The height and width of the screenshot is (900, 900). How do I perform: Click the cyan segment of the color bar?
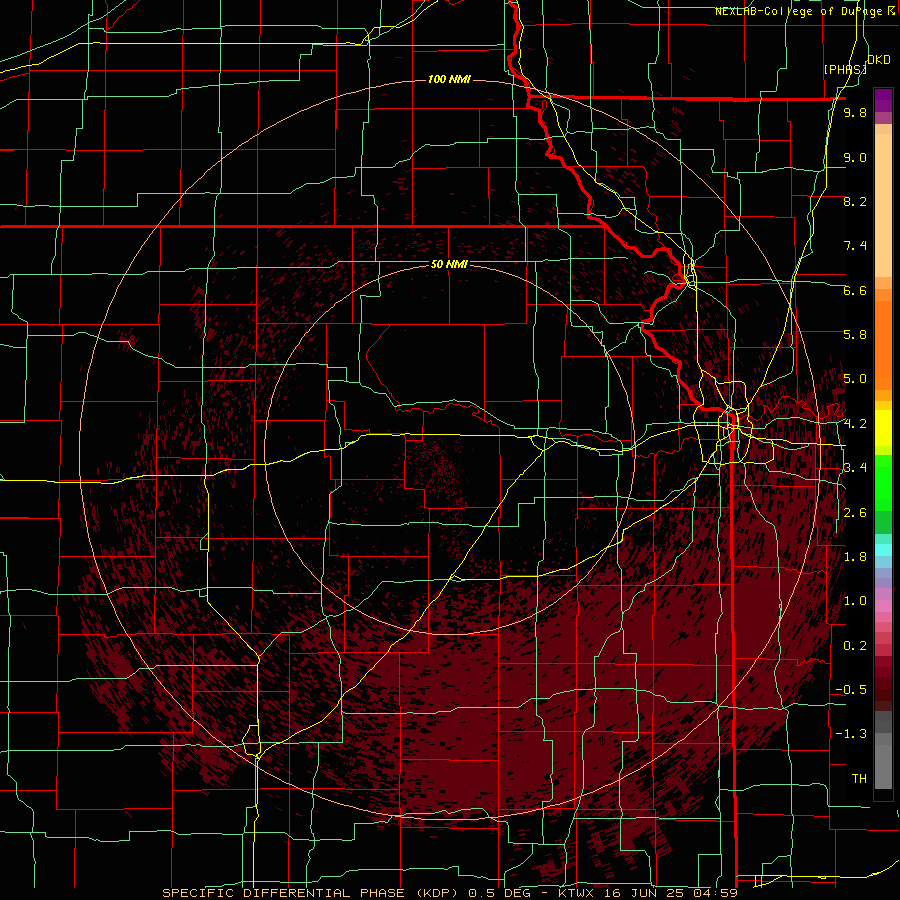click(x=883, y=550)
